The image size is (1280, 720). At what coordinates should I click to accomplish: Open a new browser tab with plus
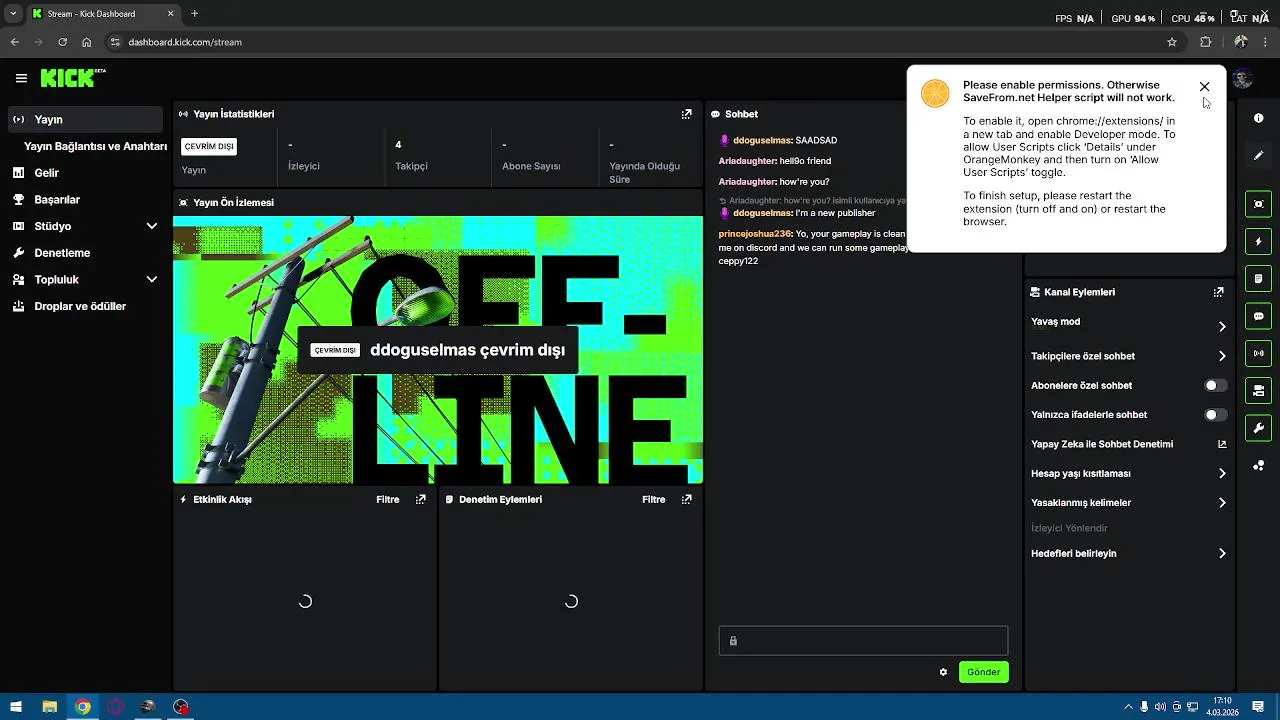pos(194,14)
